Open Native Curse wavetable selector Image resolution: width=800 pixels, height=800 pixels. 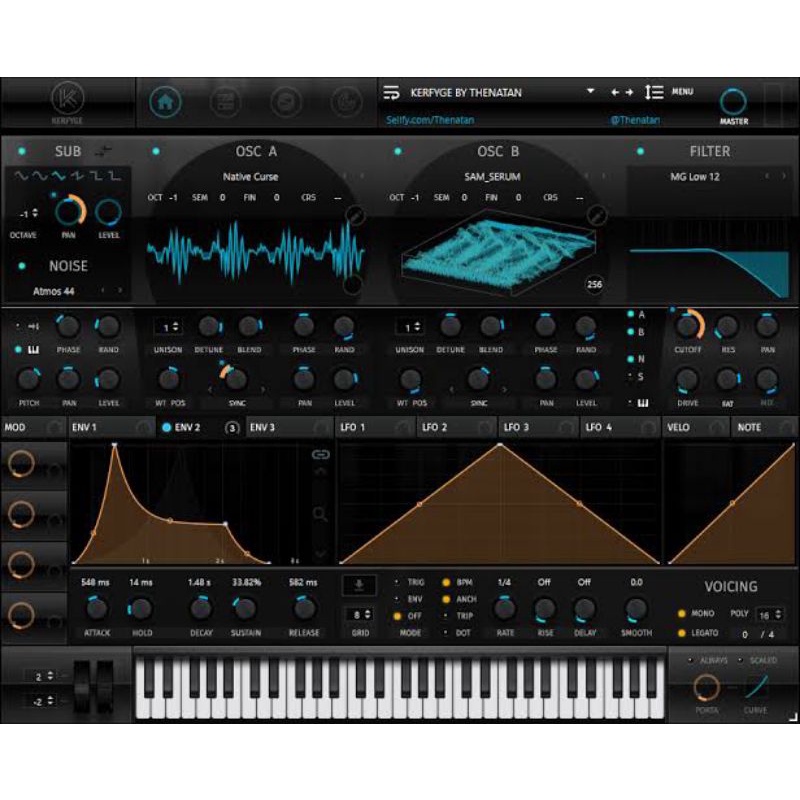[250, 177]
